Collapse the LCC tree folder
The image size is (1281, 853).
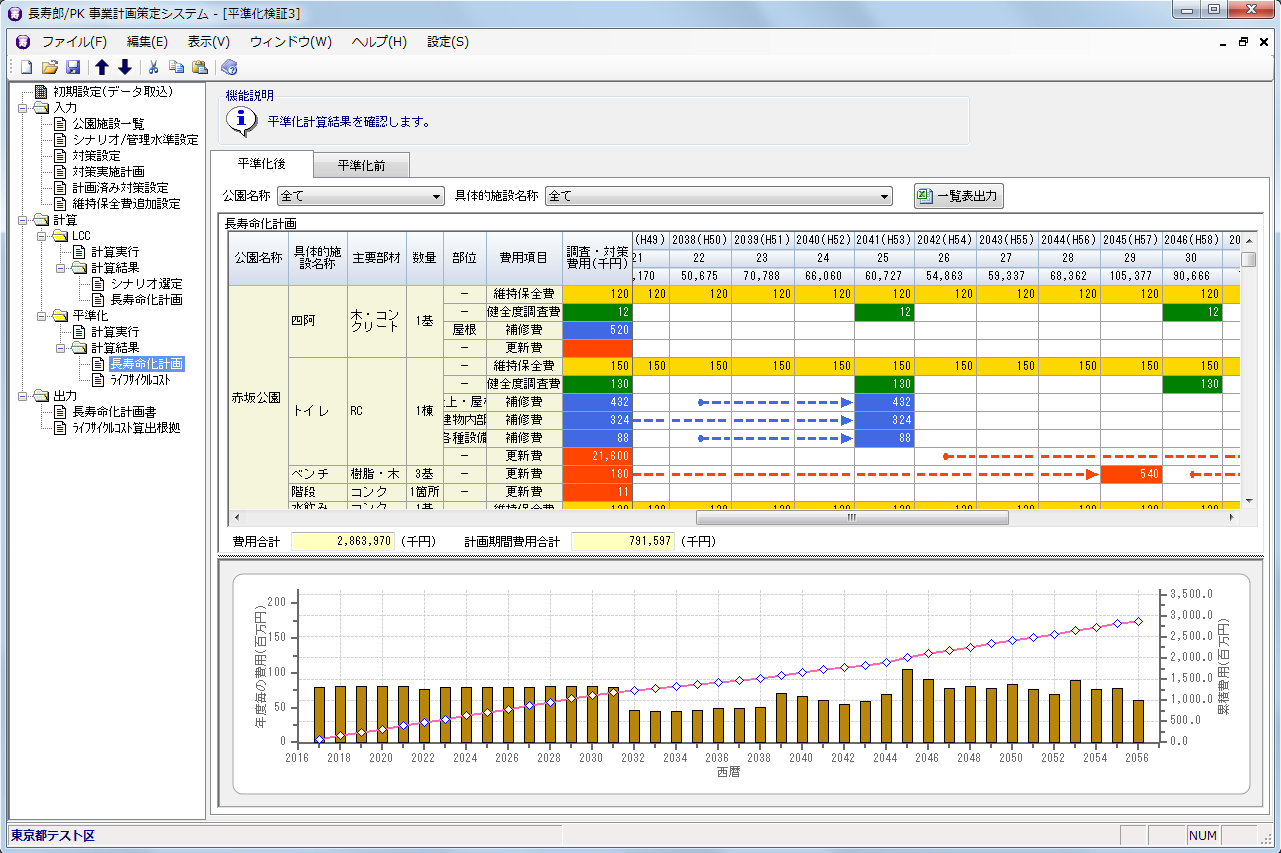point(41,236)
